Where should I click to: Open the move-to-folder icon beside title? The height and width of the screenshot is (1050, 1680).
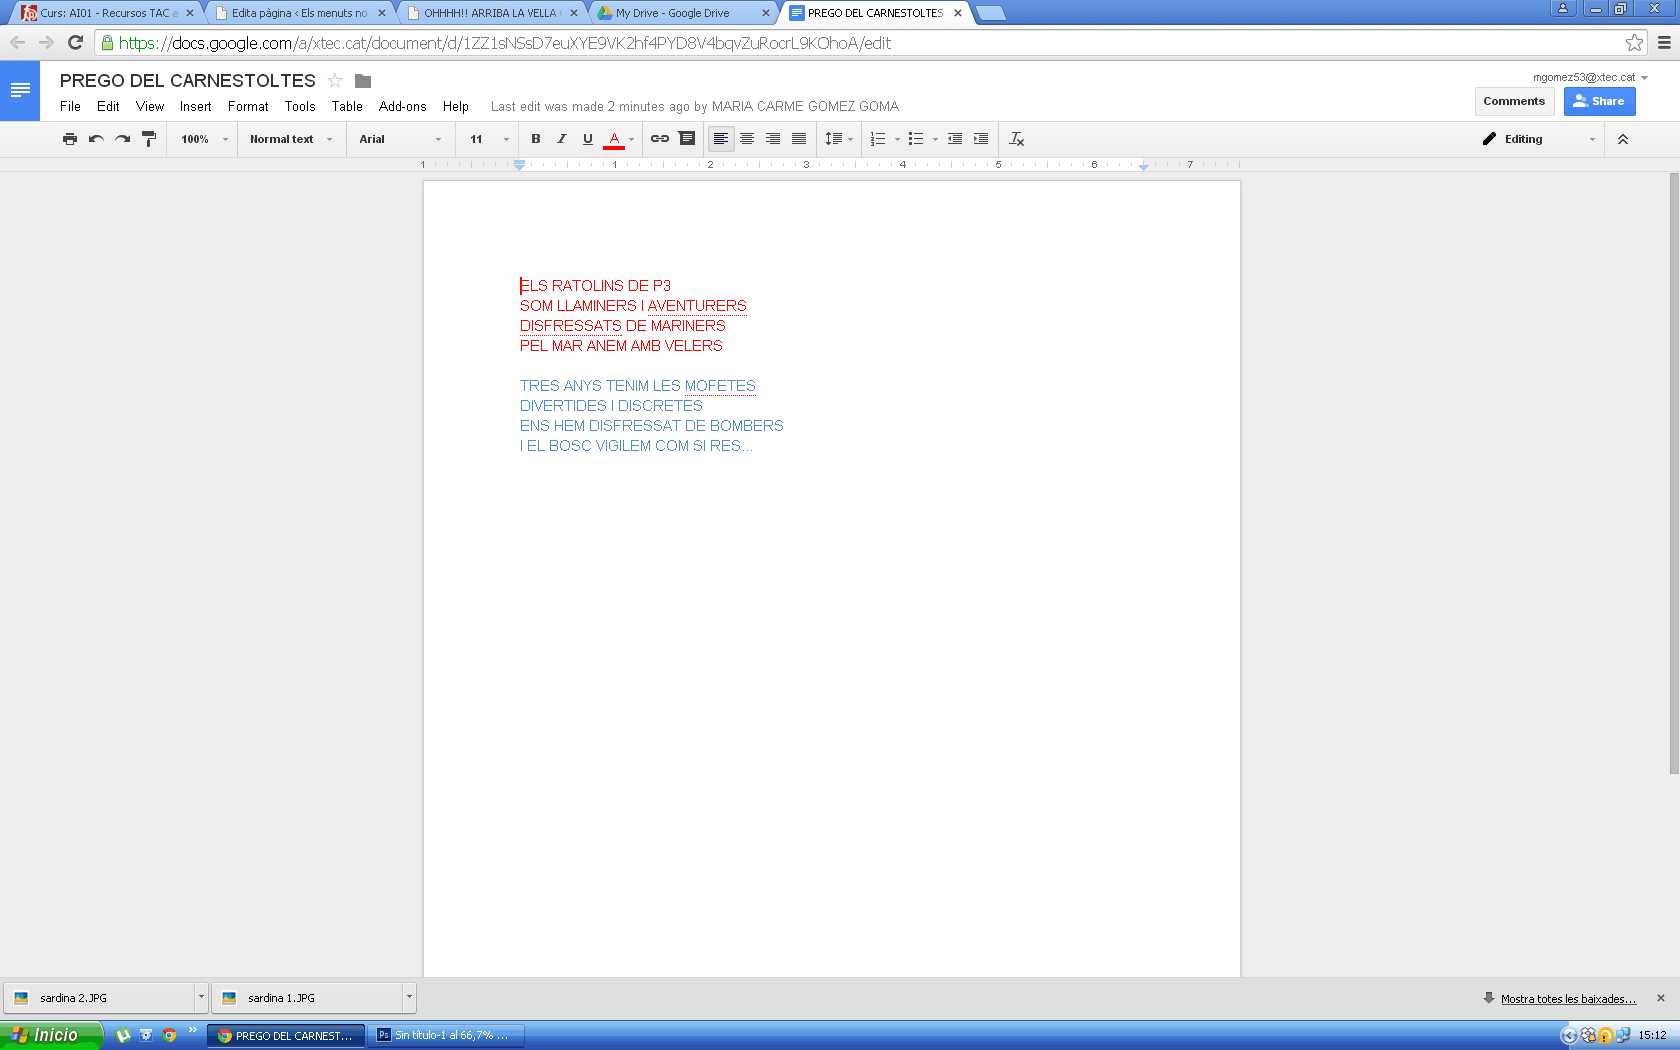[363, 81]
